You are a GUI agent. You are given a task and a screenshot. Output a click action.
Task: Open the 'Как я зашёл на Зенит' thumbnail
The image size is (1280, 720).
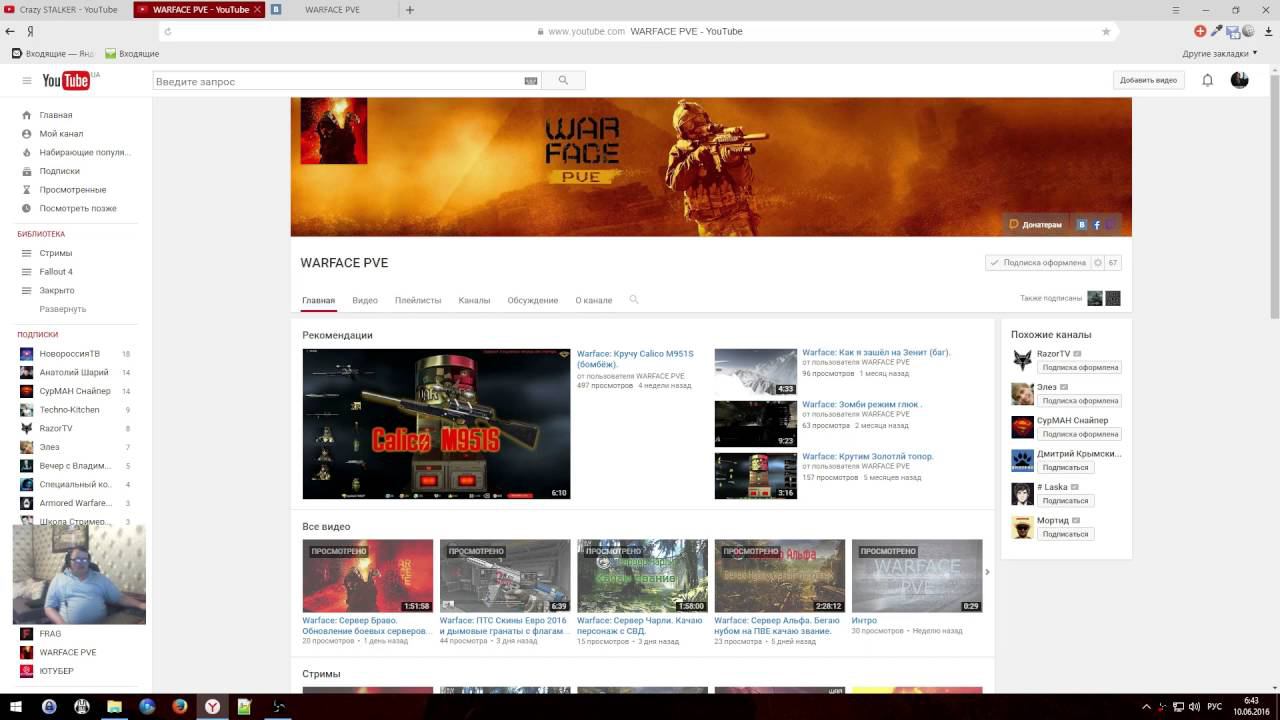point(756,372)
